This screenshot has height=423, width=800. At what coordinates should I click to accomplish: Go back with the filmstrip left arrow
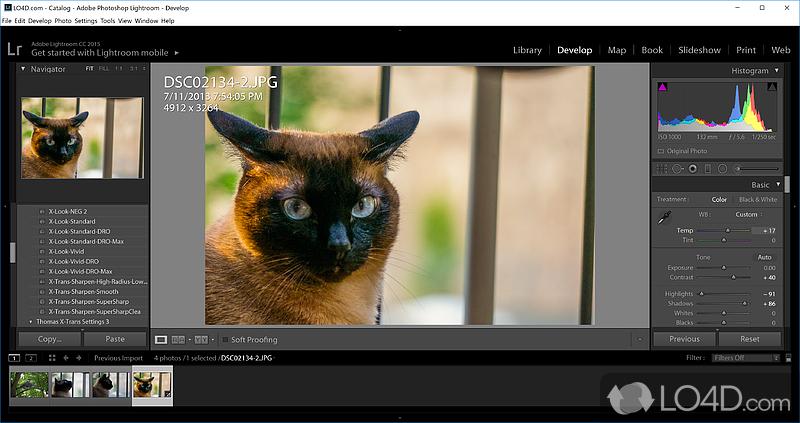[66, 358]
